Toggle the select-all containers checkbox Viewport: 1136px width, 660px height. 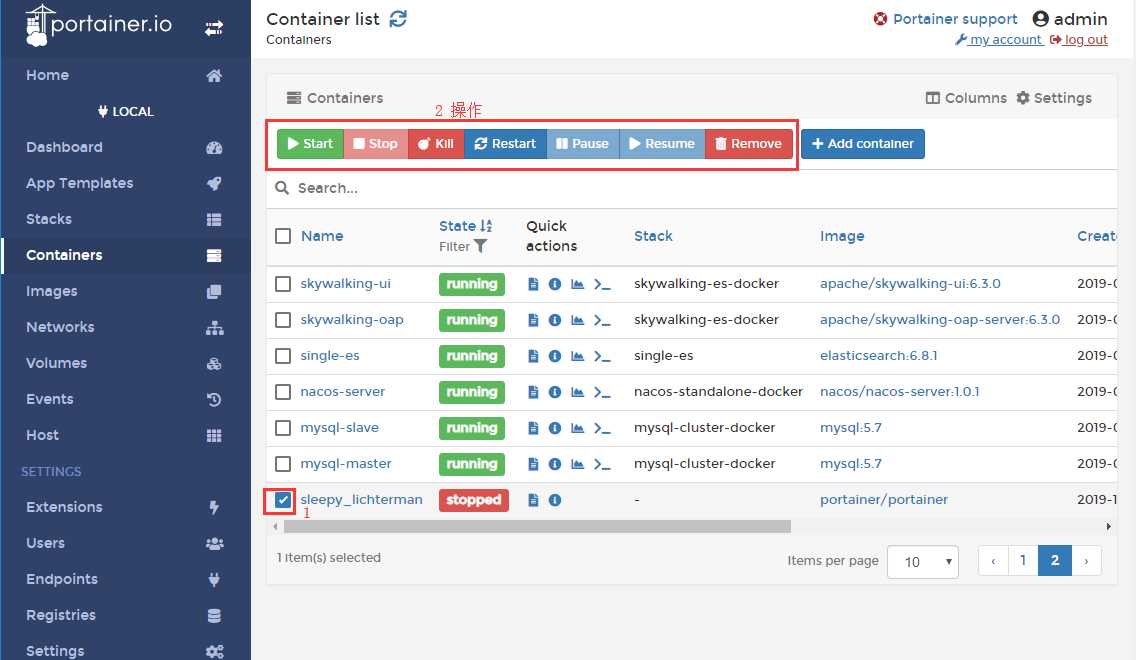click(283, 236)
